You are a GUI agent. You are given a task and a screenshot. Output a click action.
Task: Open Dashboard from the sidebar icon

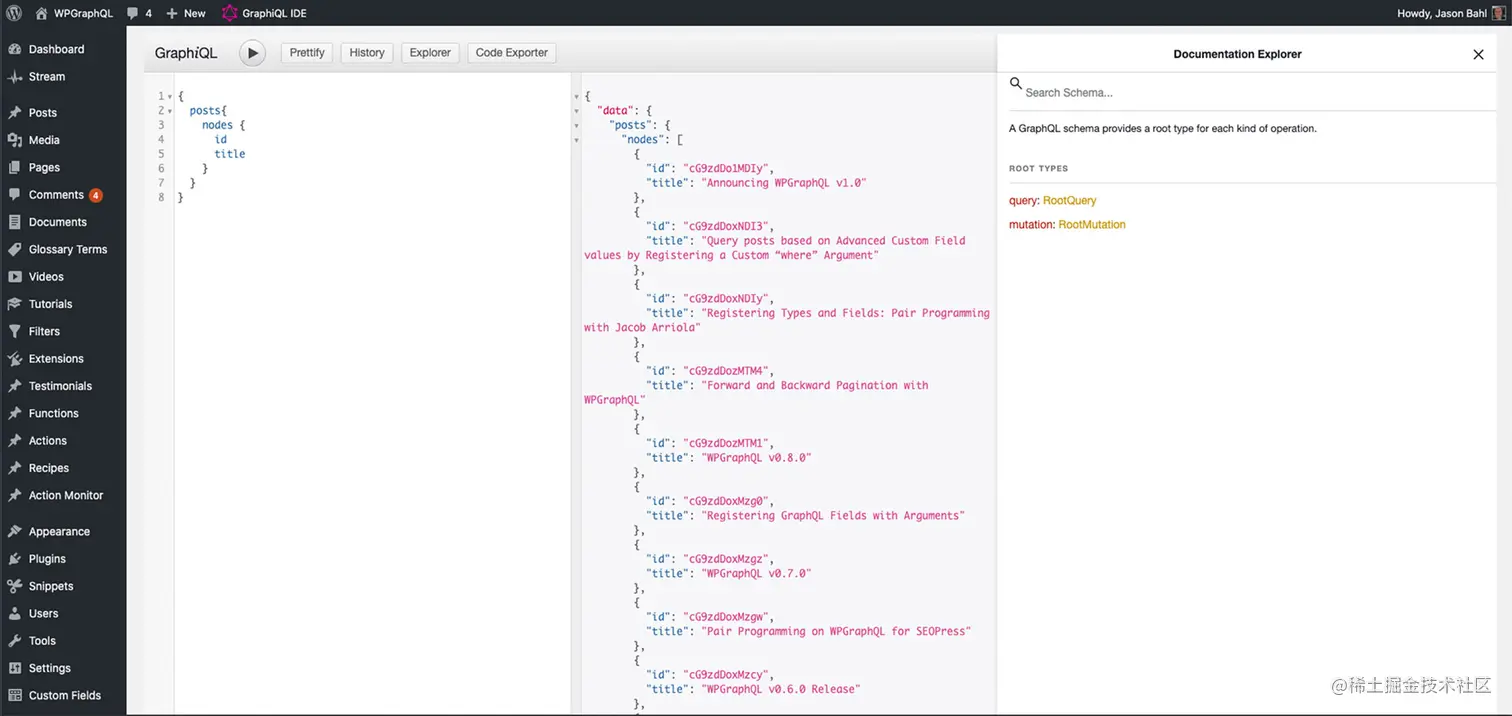[x=14, y=49]
